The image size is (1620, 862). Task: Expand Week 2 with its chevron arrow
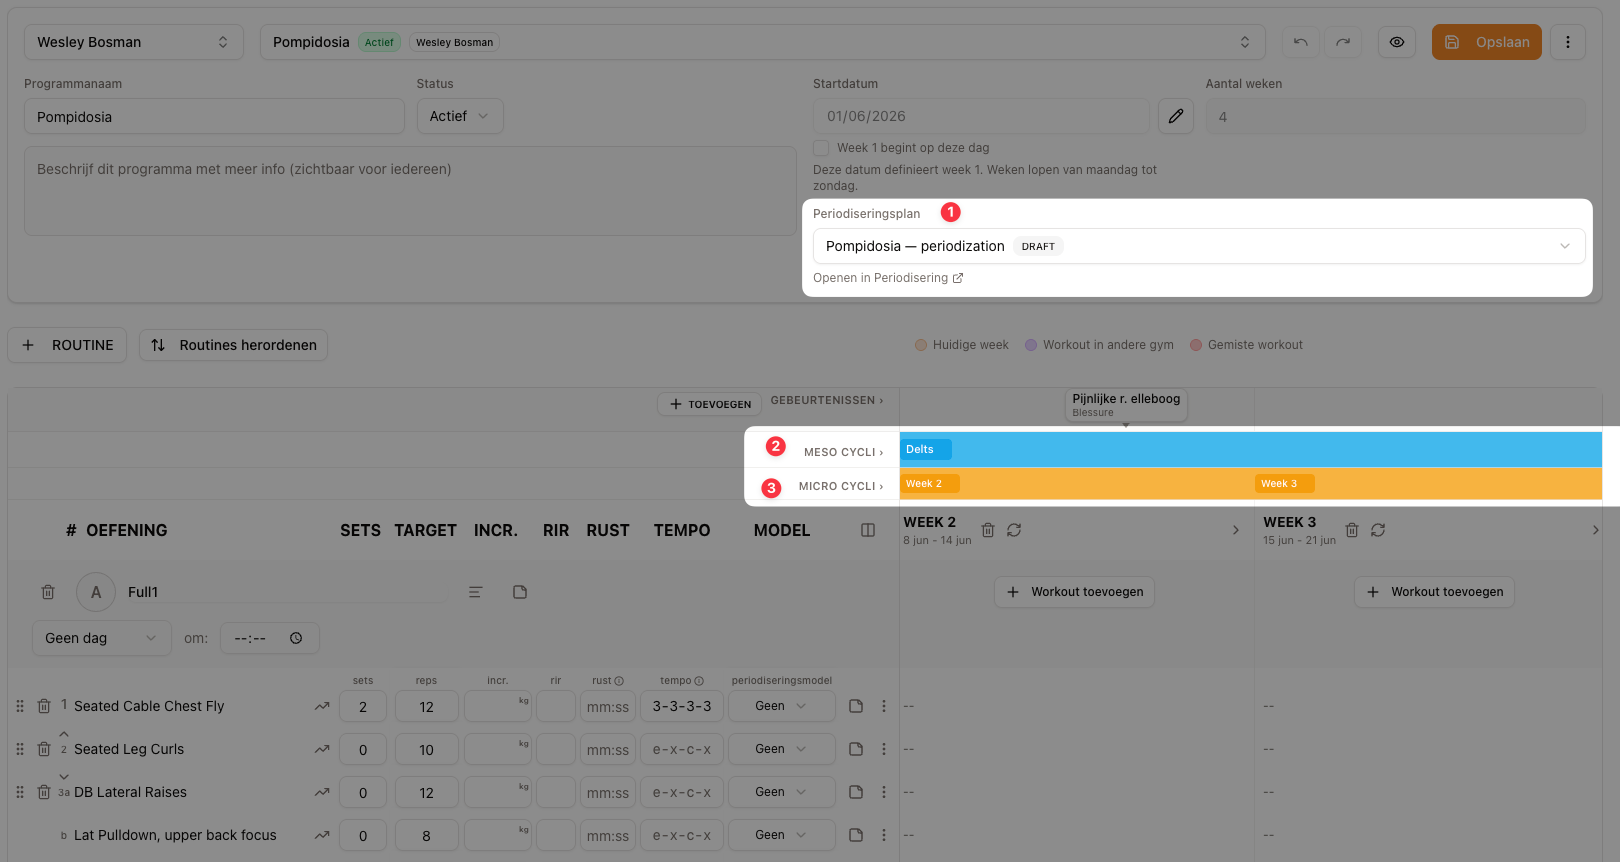tap(1236, 530)
